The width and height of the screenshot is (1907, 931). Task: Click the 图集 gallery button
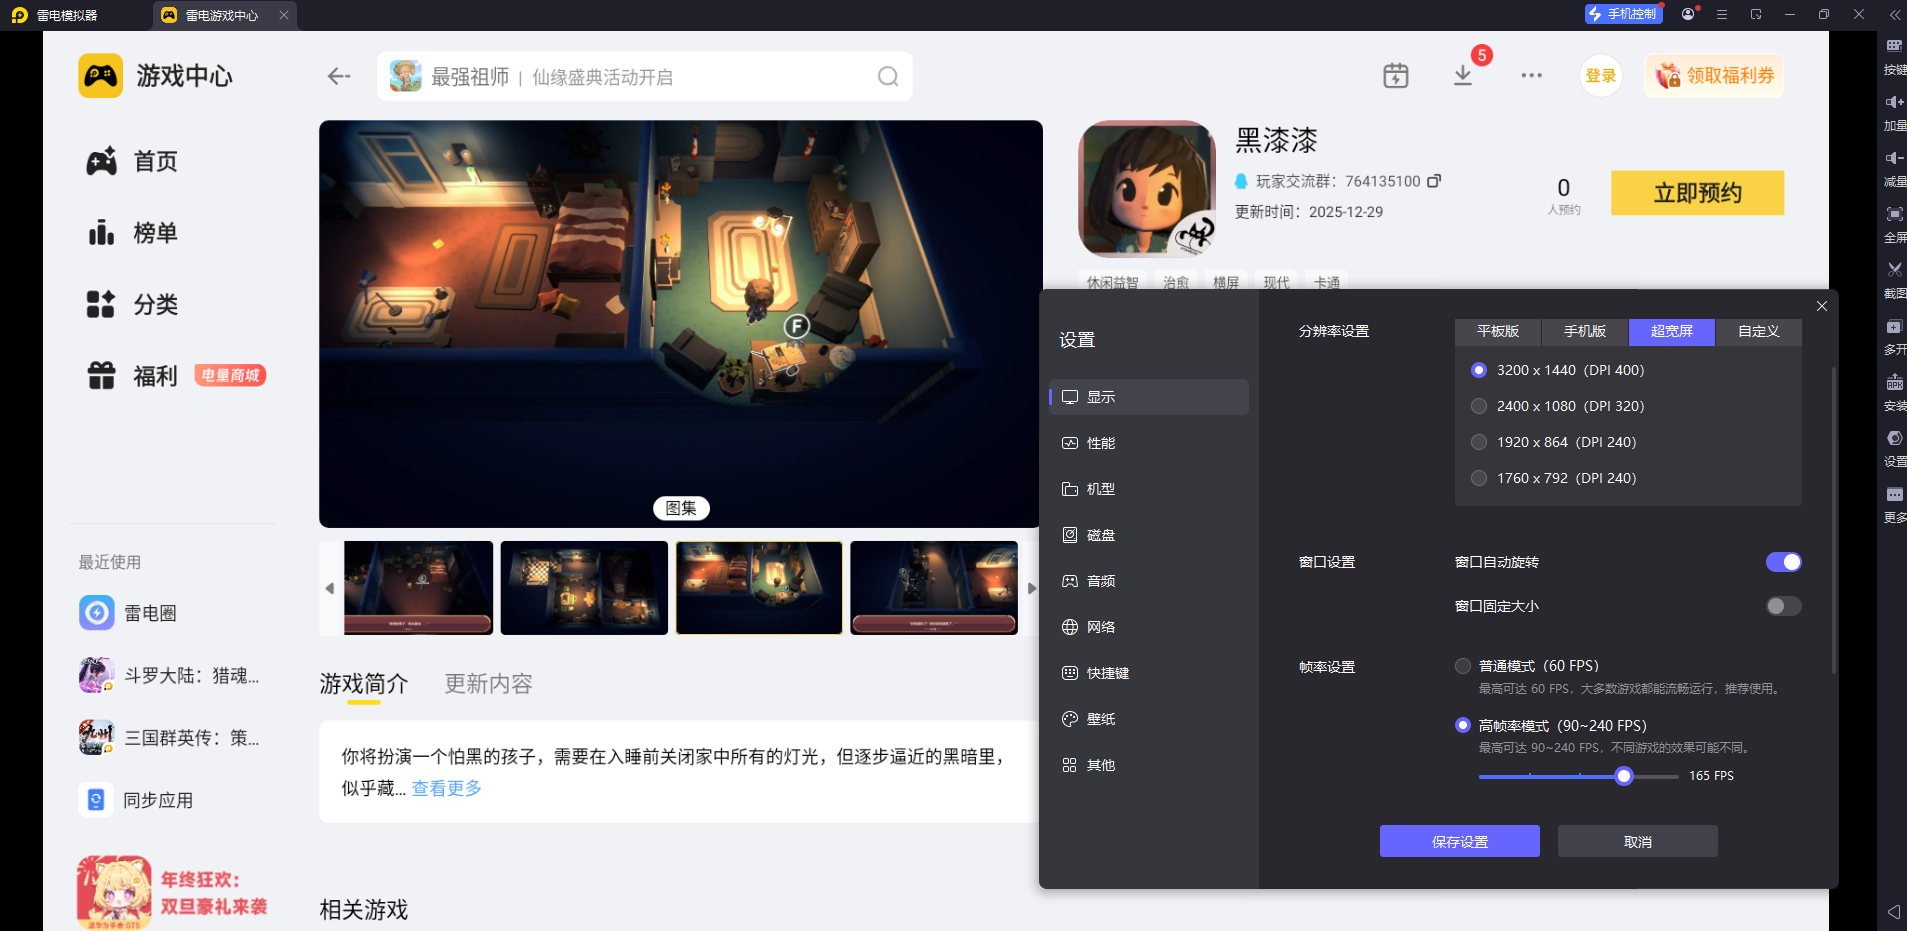point(681,508)
